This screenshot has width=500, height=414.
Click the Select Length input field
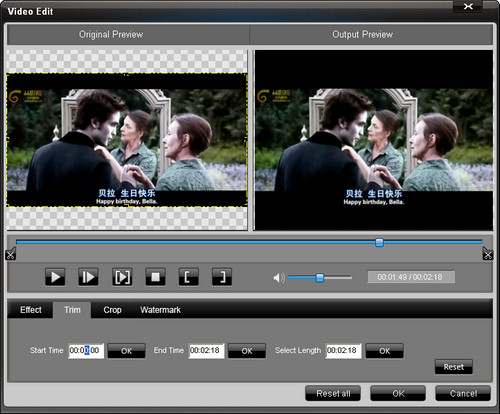343,351
